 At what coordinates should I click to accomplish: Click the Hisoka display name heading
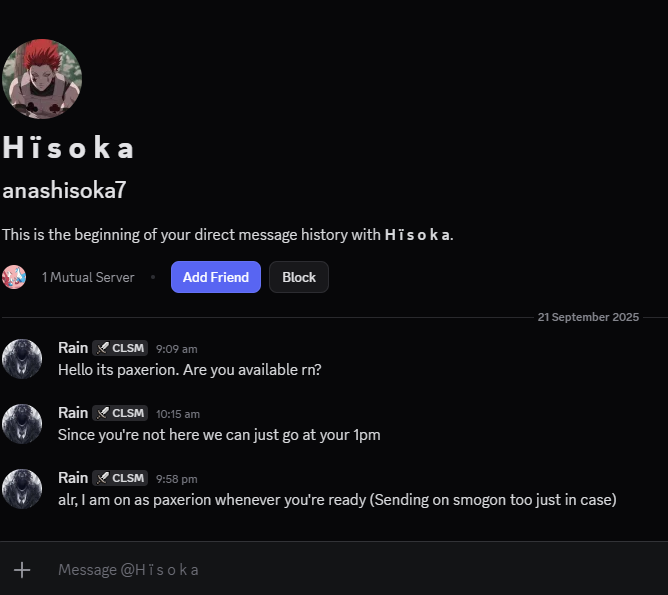(68, 148)
